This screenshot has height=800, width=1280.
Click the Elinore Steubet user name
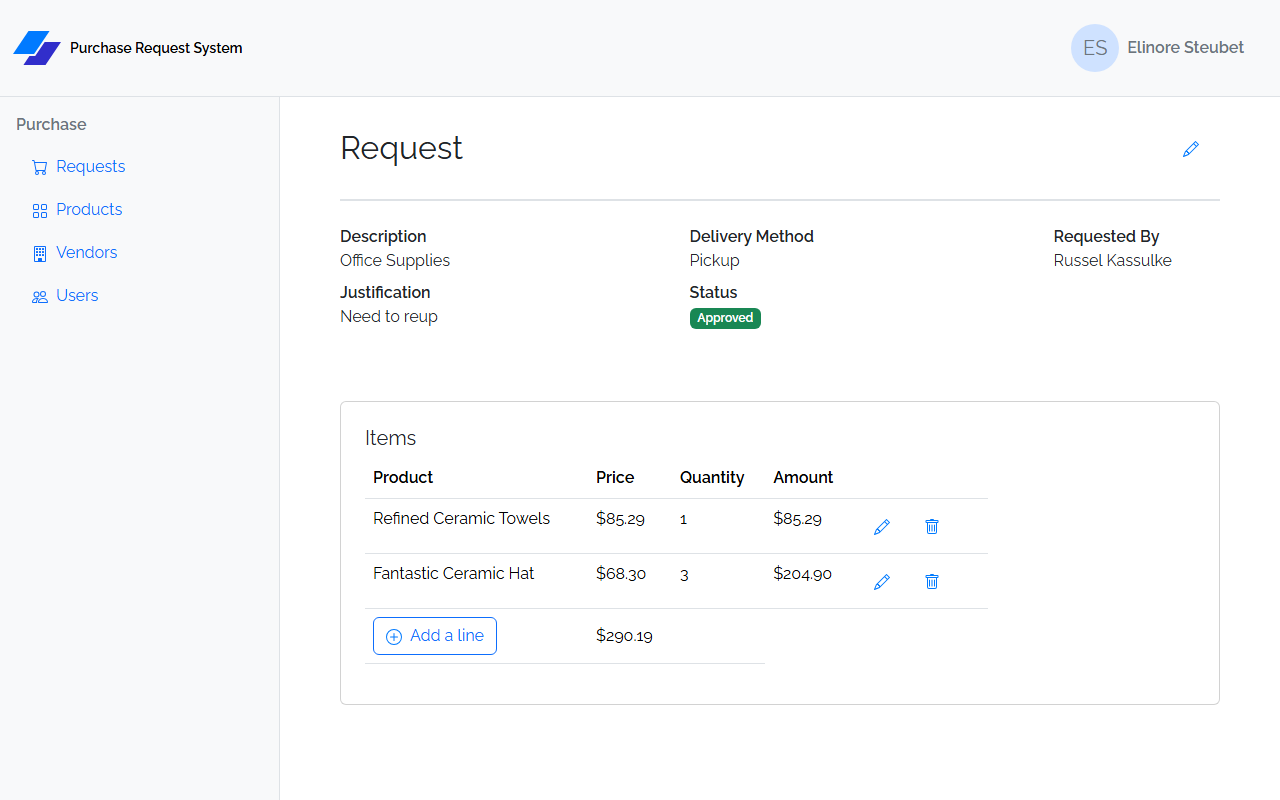[x=1186, y=47]
